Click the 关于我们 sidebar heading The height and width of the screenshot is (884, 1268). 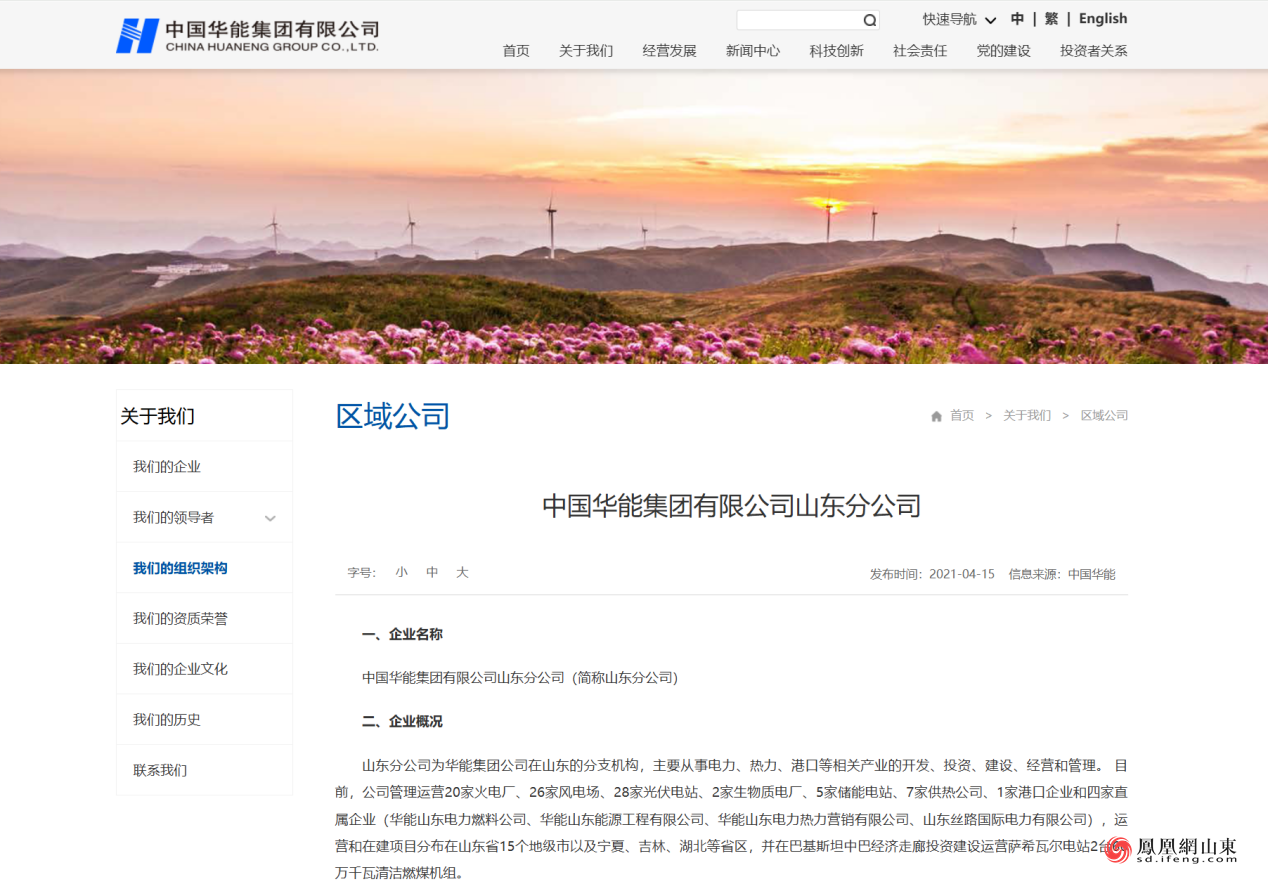coord(158,417)
